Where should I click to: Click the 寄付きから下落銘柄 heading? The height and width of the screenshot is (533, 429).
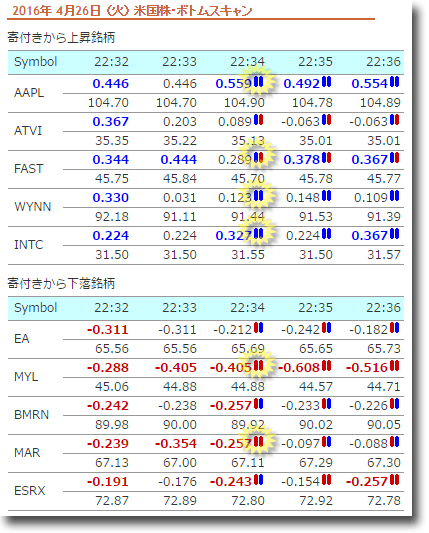(61, 283)
